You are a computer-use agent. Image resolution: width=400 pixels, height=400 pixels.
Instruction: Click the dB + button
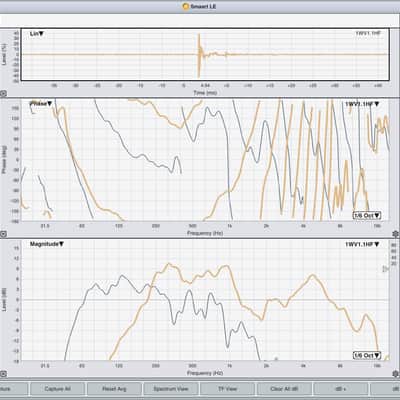tap(341, 389)
